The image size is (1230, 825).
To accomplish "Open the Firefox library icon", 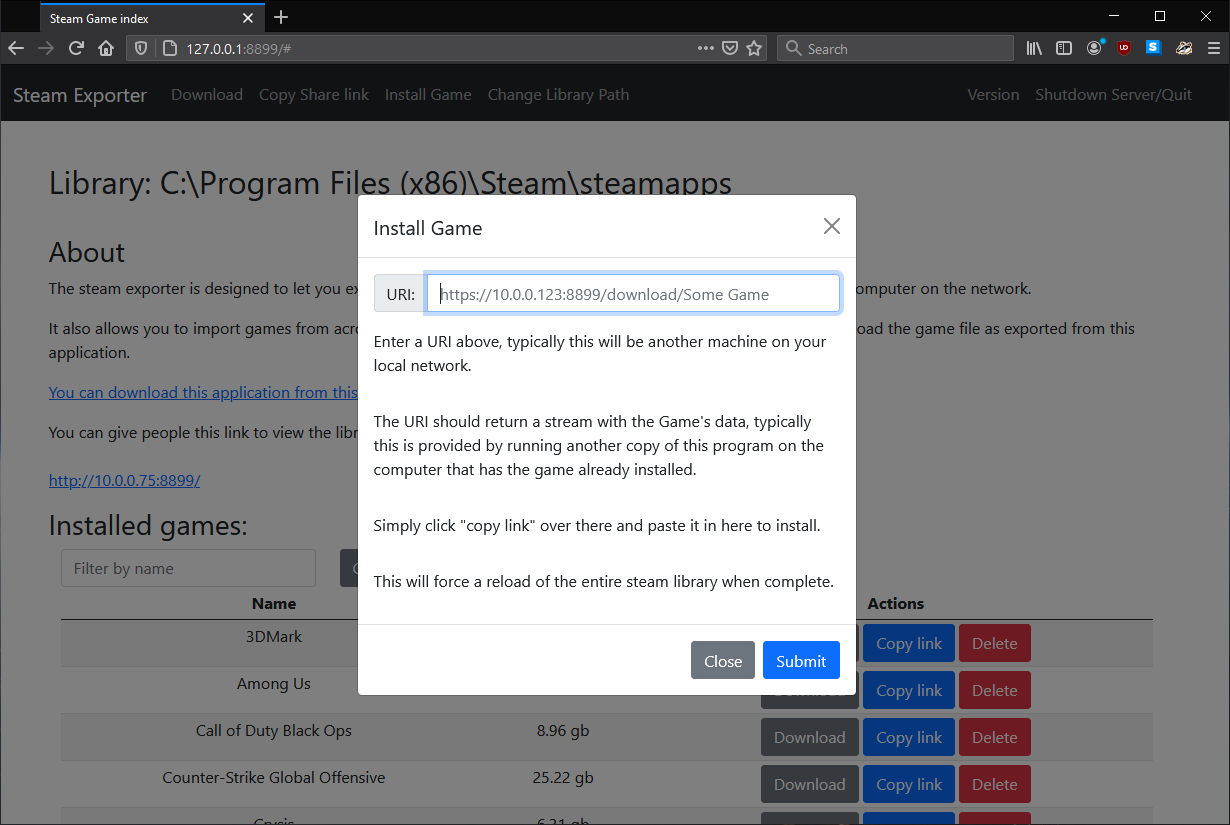I will [1034, 48].
